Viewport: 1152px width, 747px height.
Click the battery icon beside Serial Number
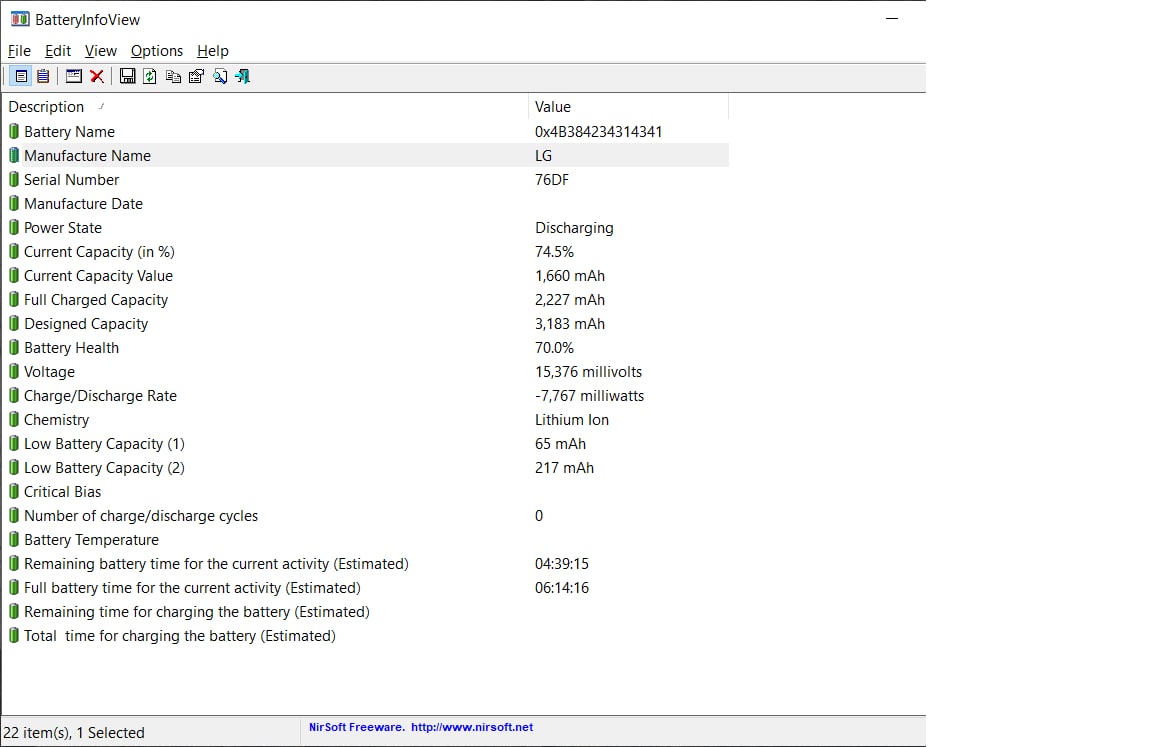pos(14,180)
